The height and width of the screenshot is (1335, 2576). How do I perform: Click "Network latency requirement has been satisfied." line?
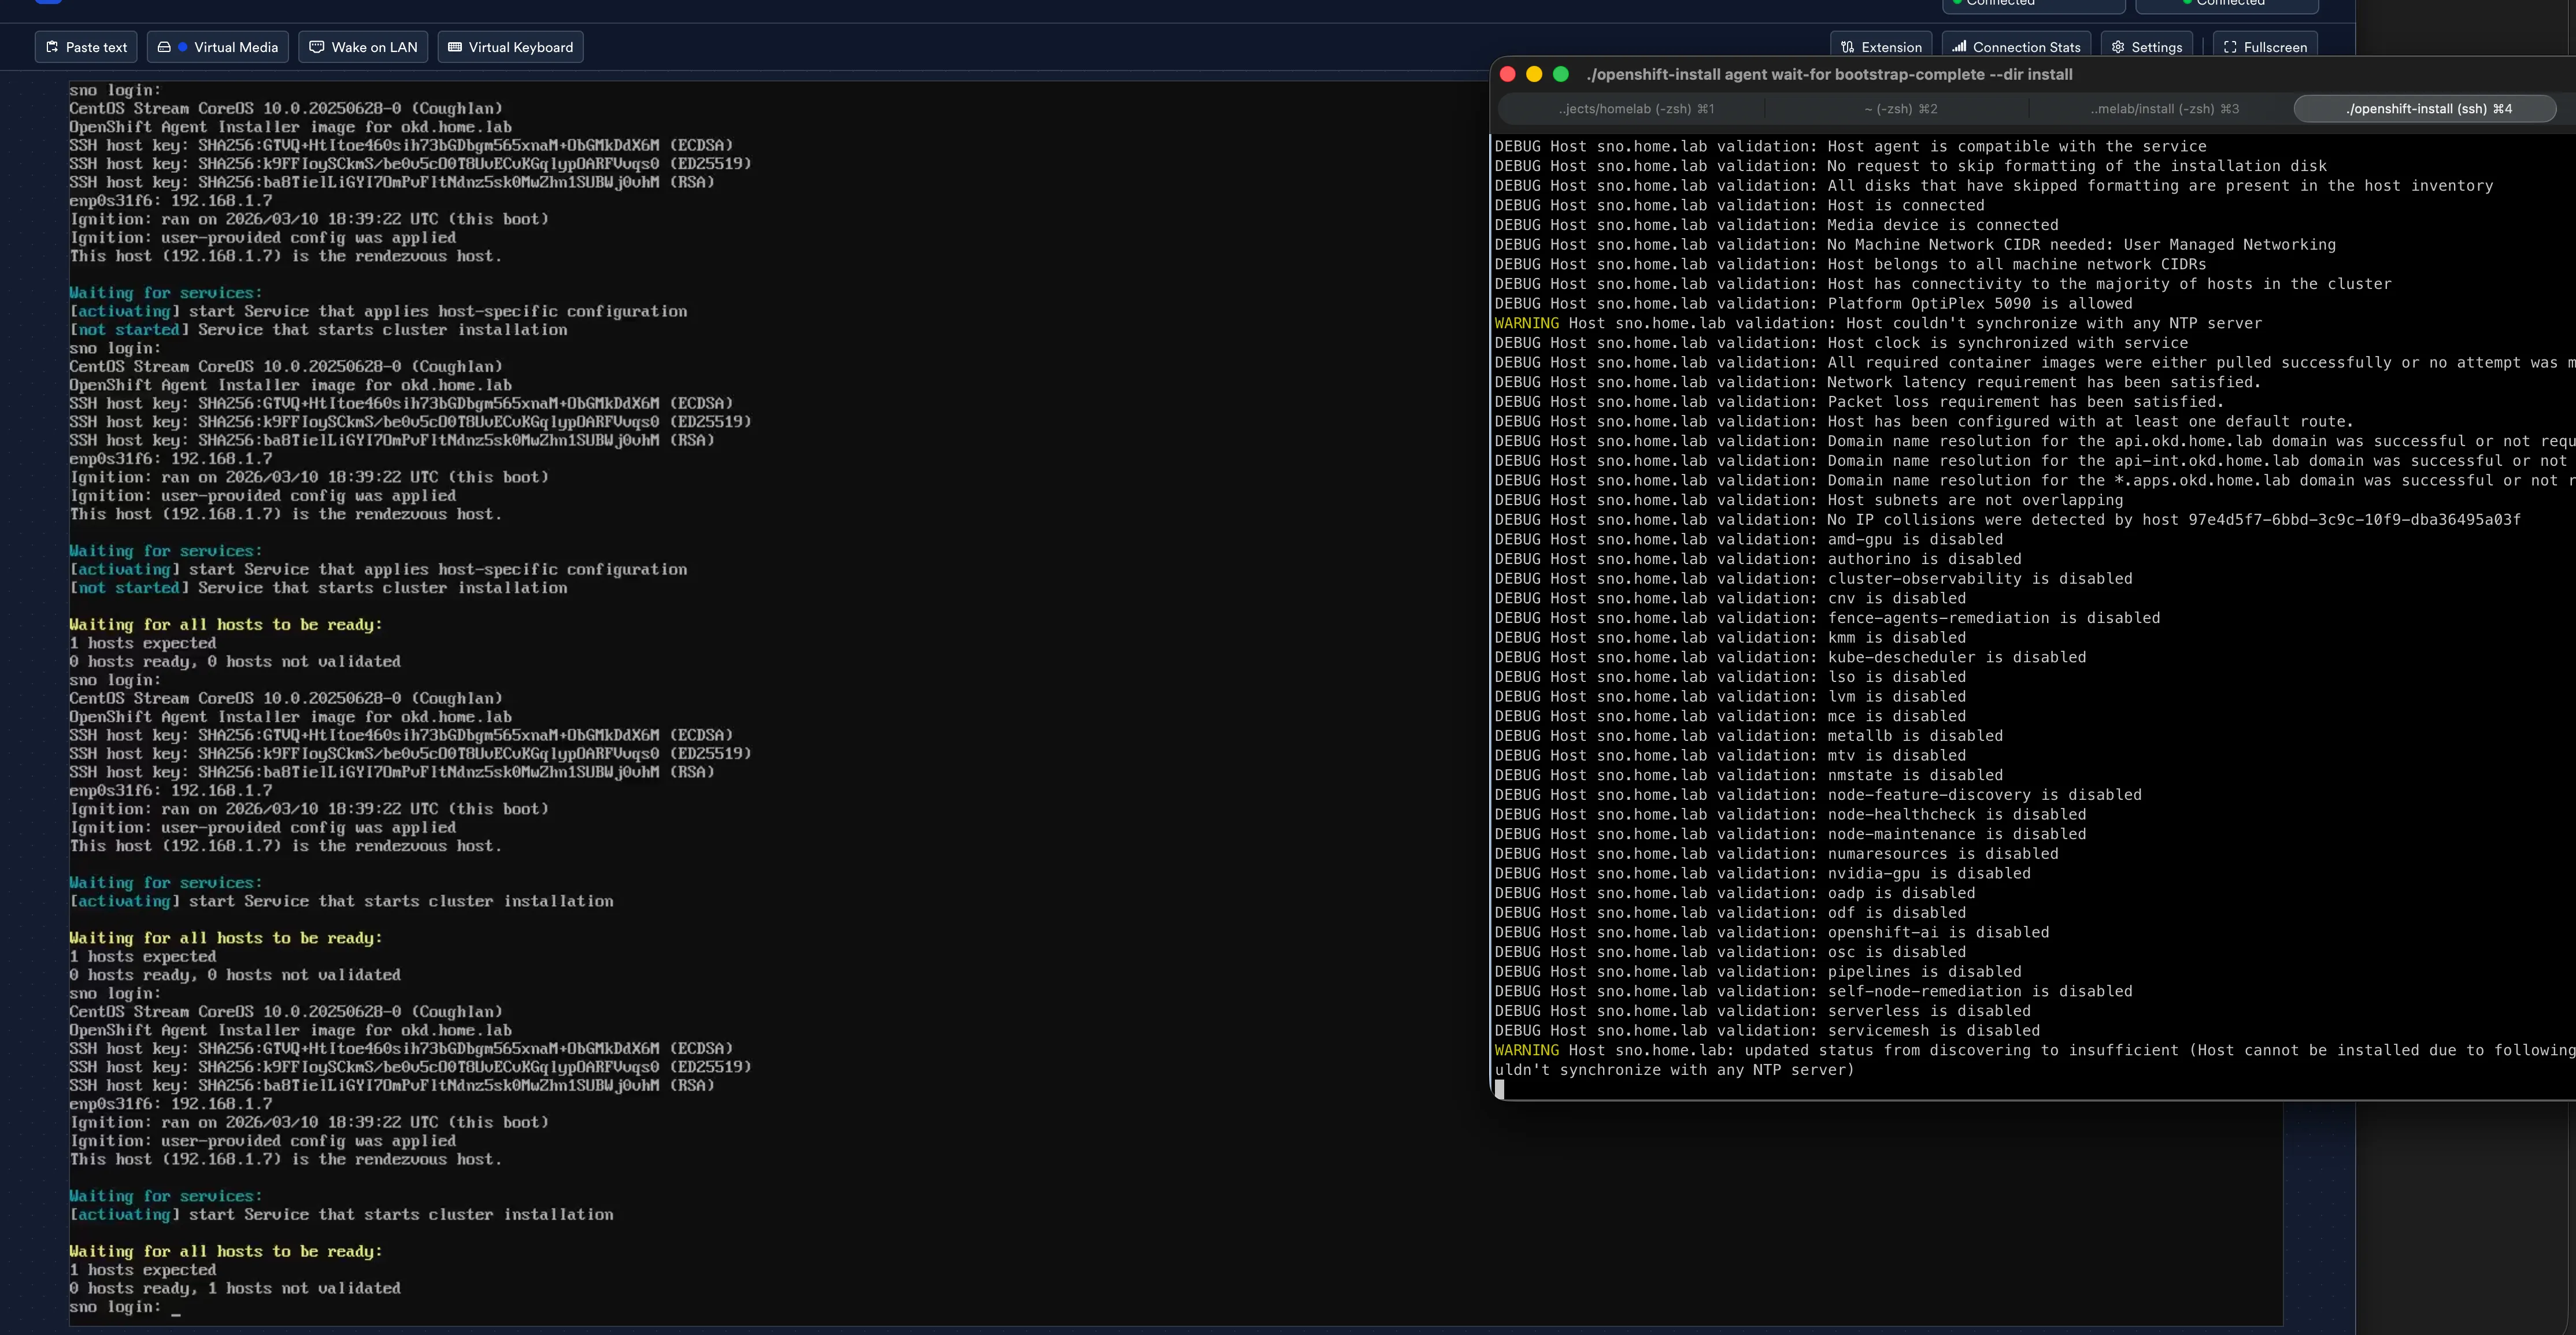click(1878, 382)
